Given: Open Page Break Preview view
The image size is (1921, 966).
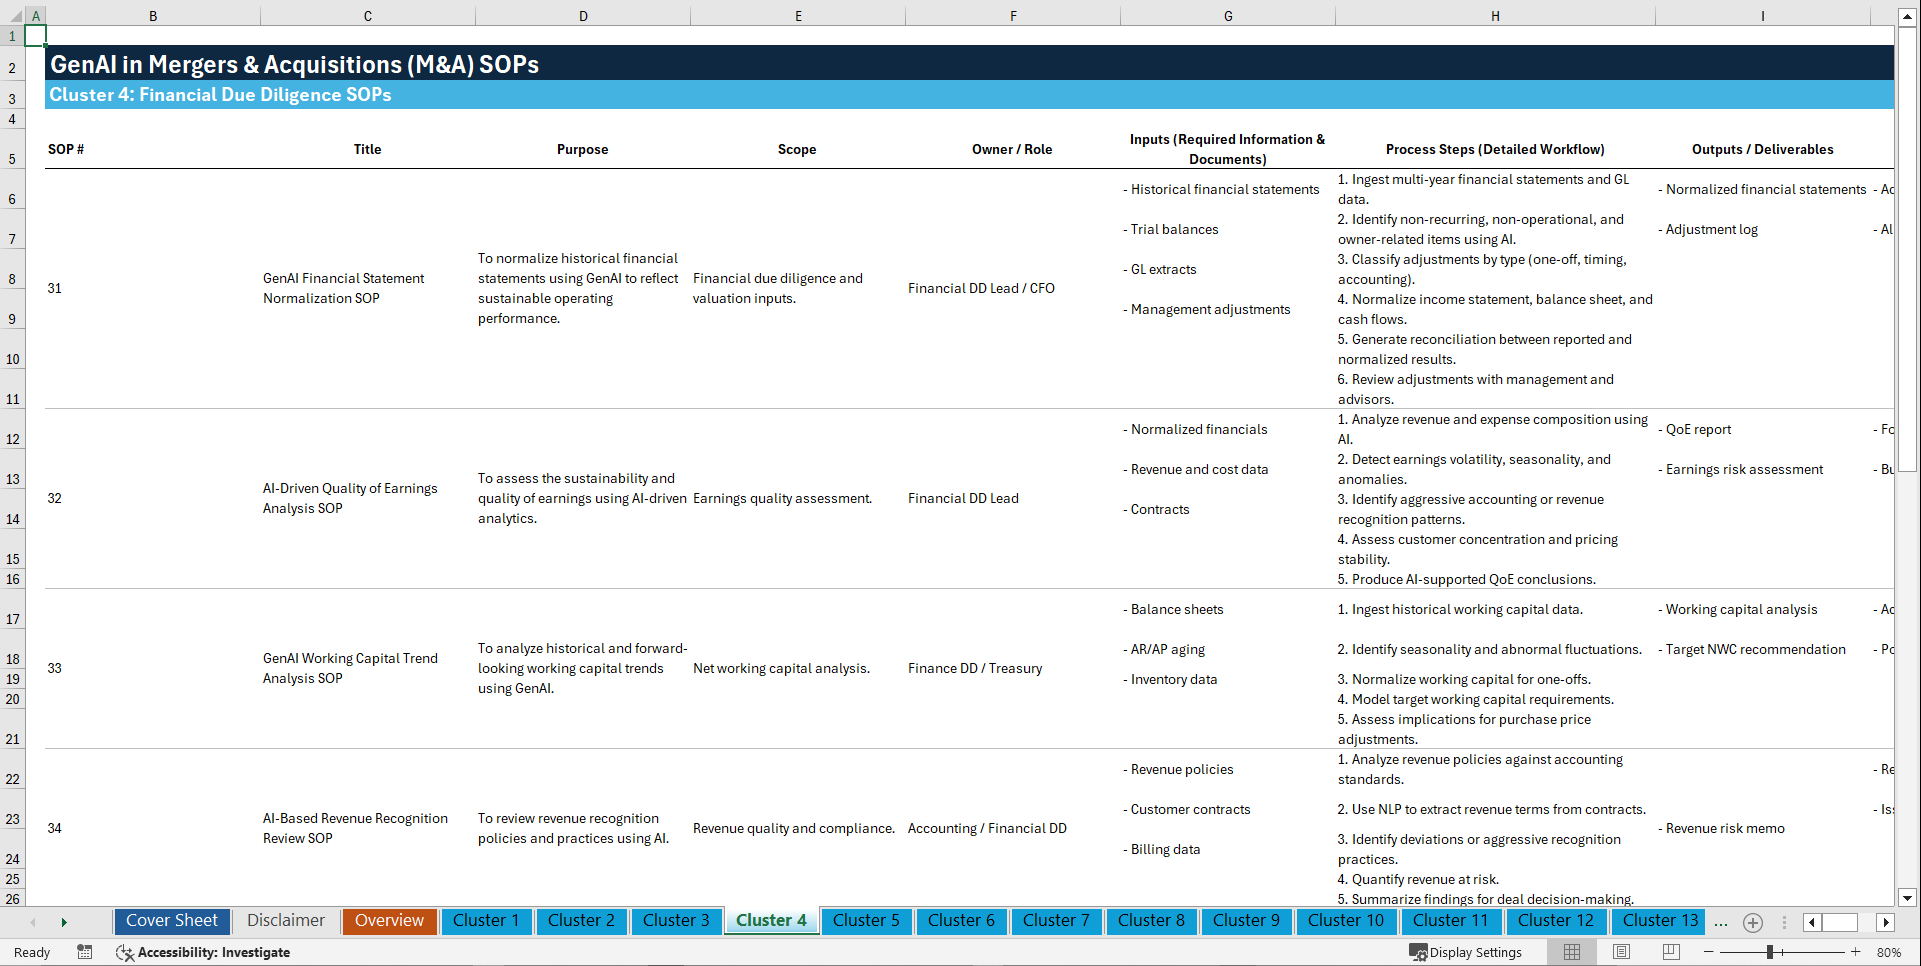Looking at the screenshot, I should (x=1670, y=952).
